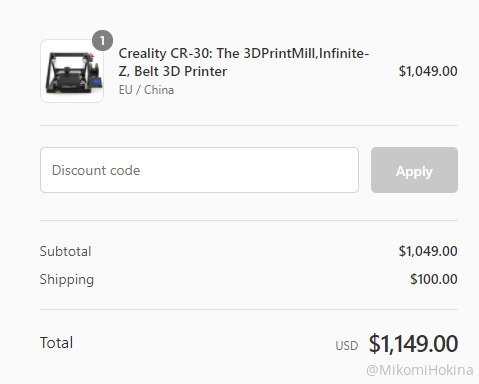Open the Creality CR-30 3DPrintMill product title
The image size is (479, 384).
pos(244,62)
